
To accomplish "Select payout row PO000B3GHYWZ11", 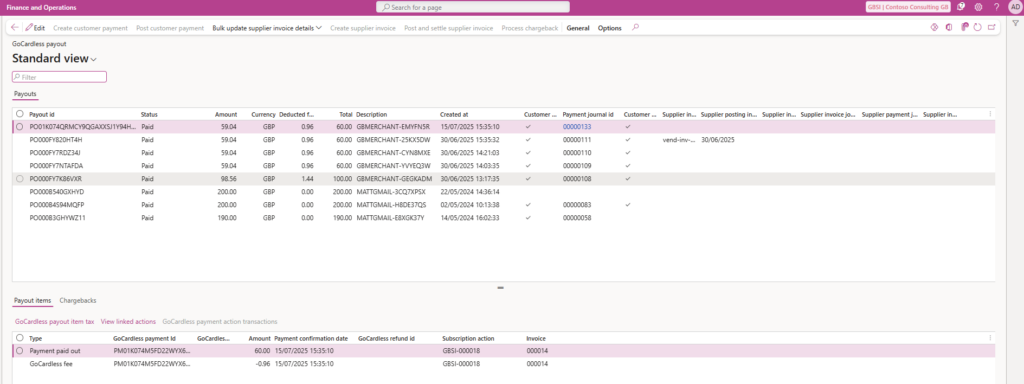I will click(503, 217).
